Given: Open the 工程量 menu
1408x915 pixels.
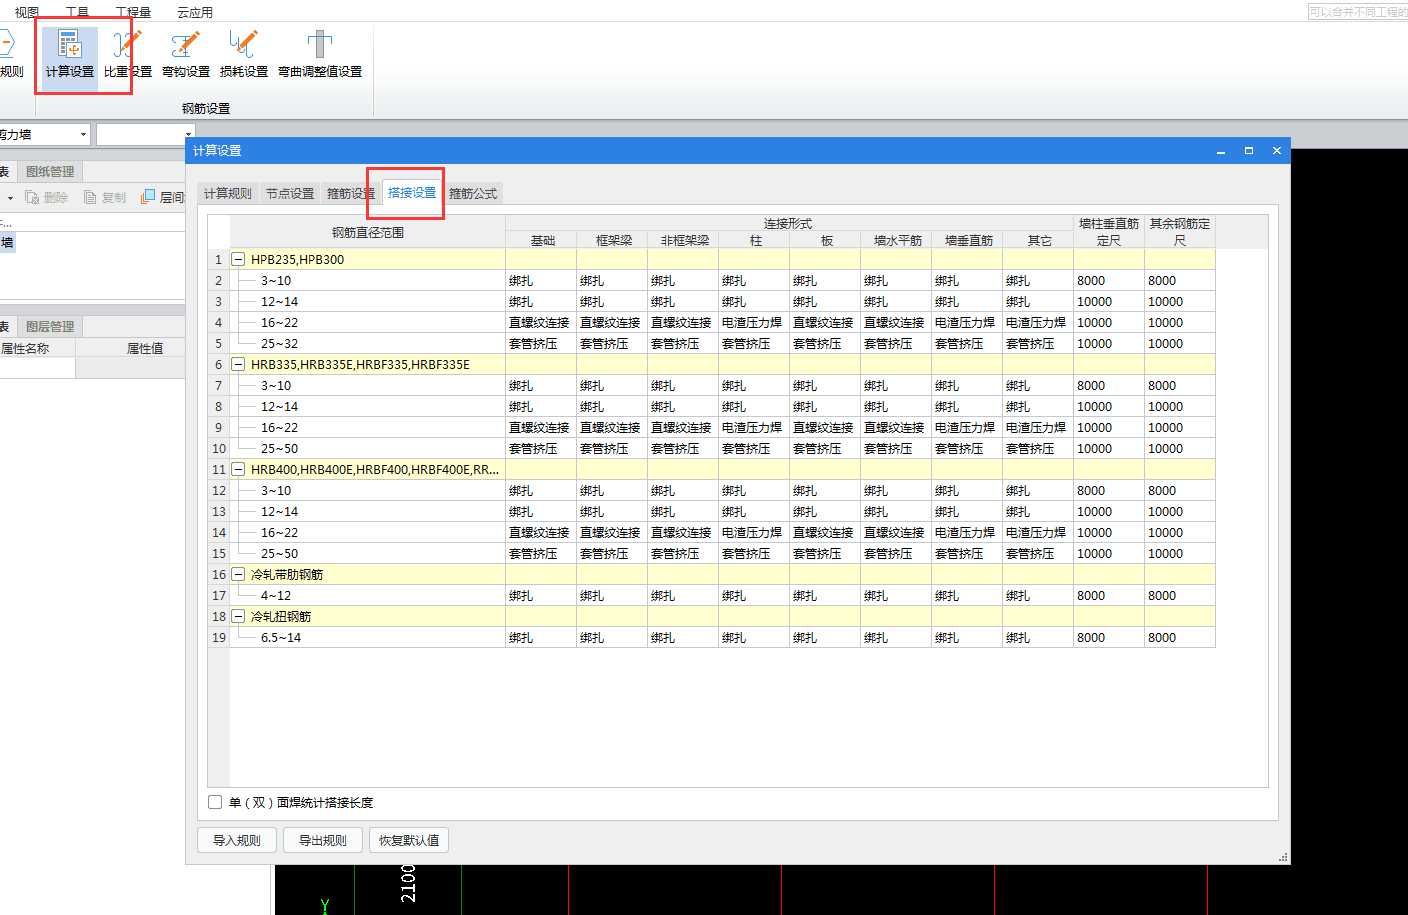Looking at the screenshot, I should pos(133,12).
